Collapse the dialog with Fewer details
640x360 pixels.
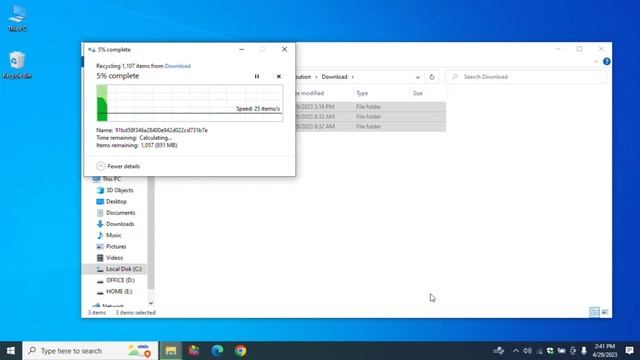118,166
